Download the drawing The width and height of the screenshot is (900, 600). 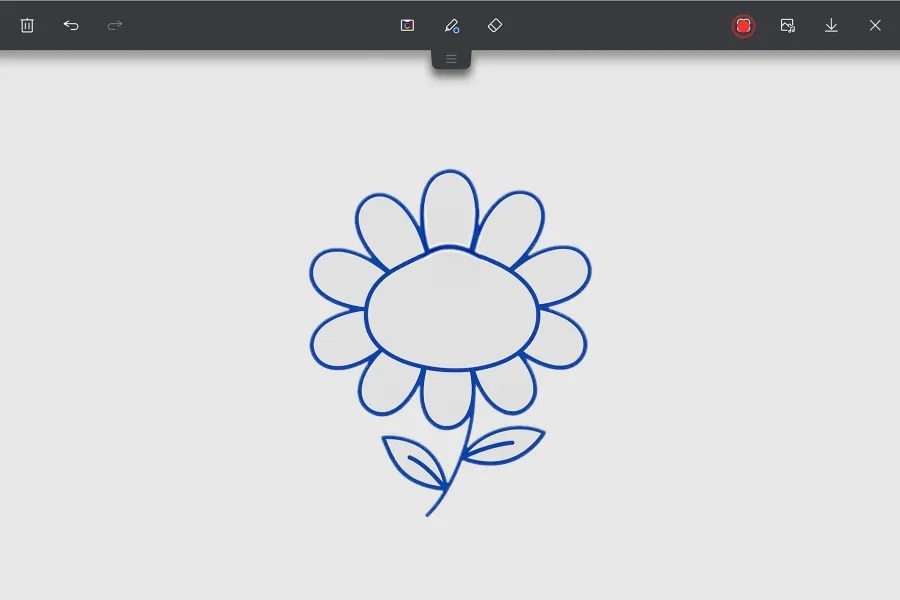point(831,25)
